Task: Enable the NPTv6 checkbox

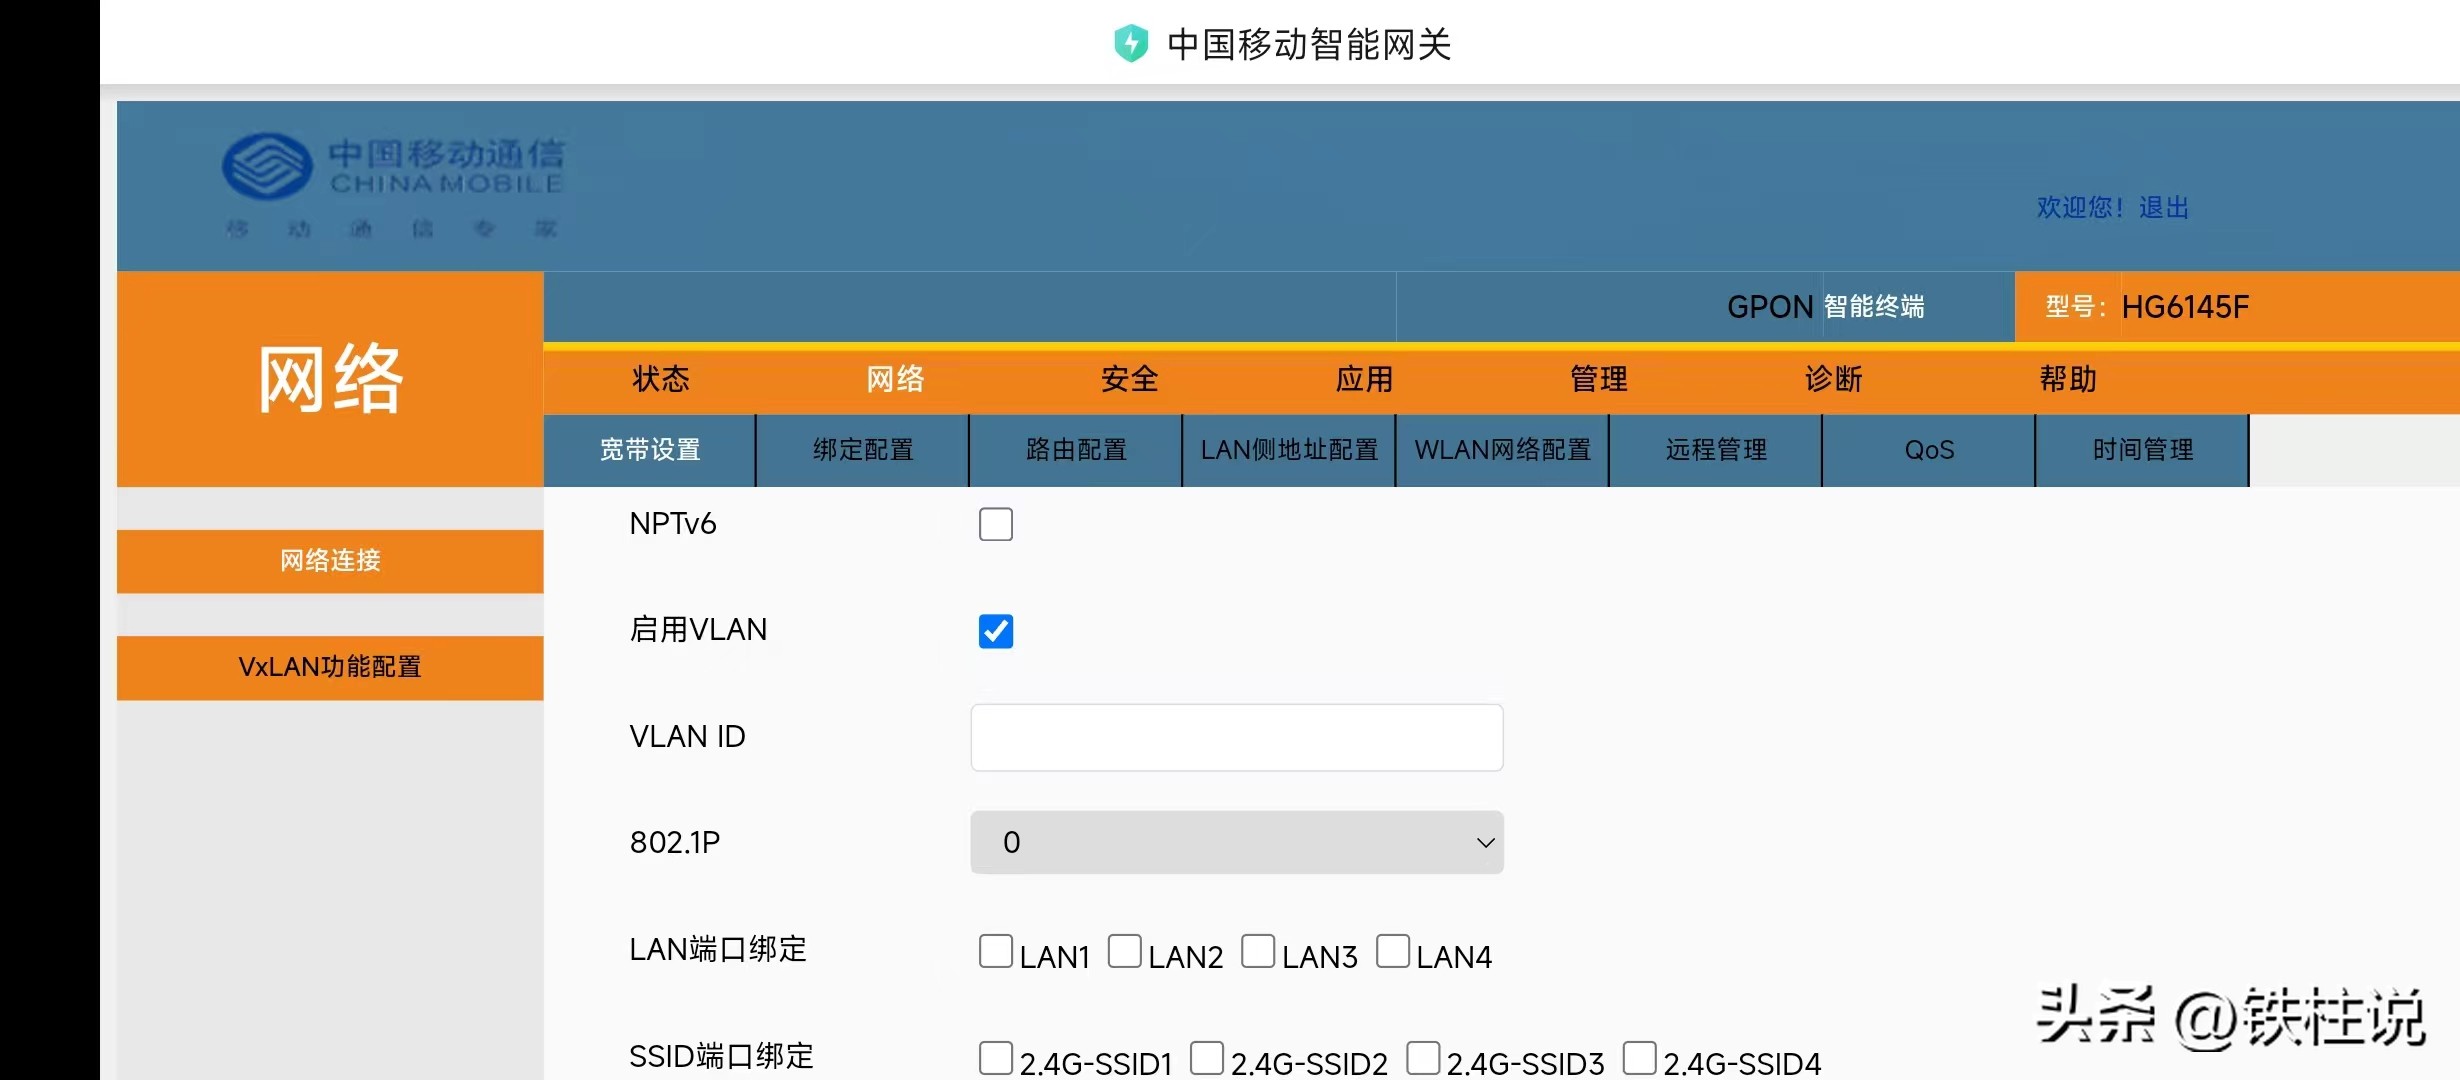Action: 995,524
